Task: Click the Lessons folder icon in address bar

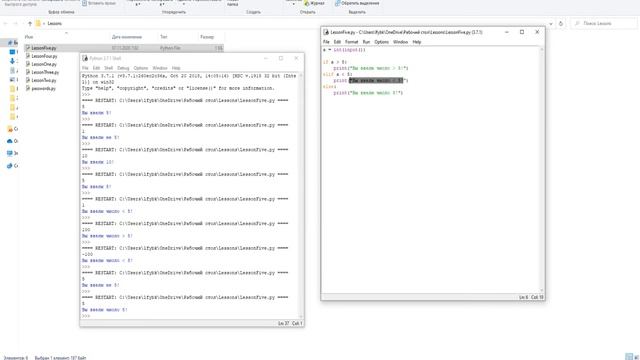Action: coord(38,24)
